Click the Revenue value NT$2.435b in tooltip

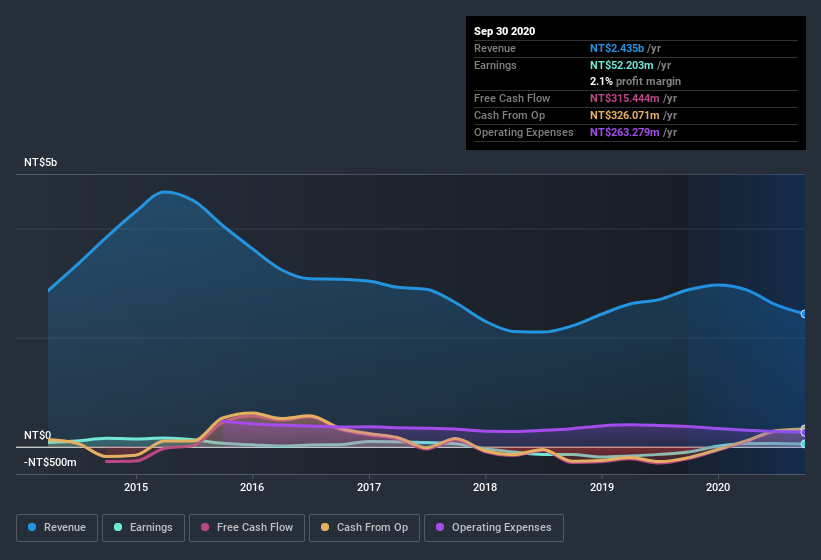pos(617,48)
